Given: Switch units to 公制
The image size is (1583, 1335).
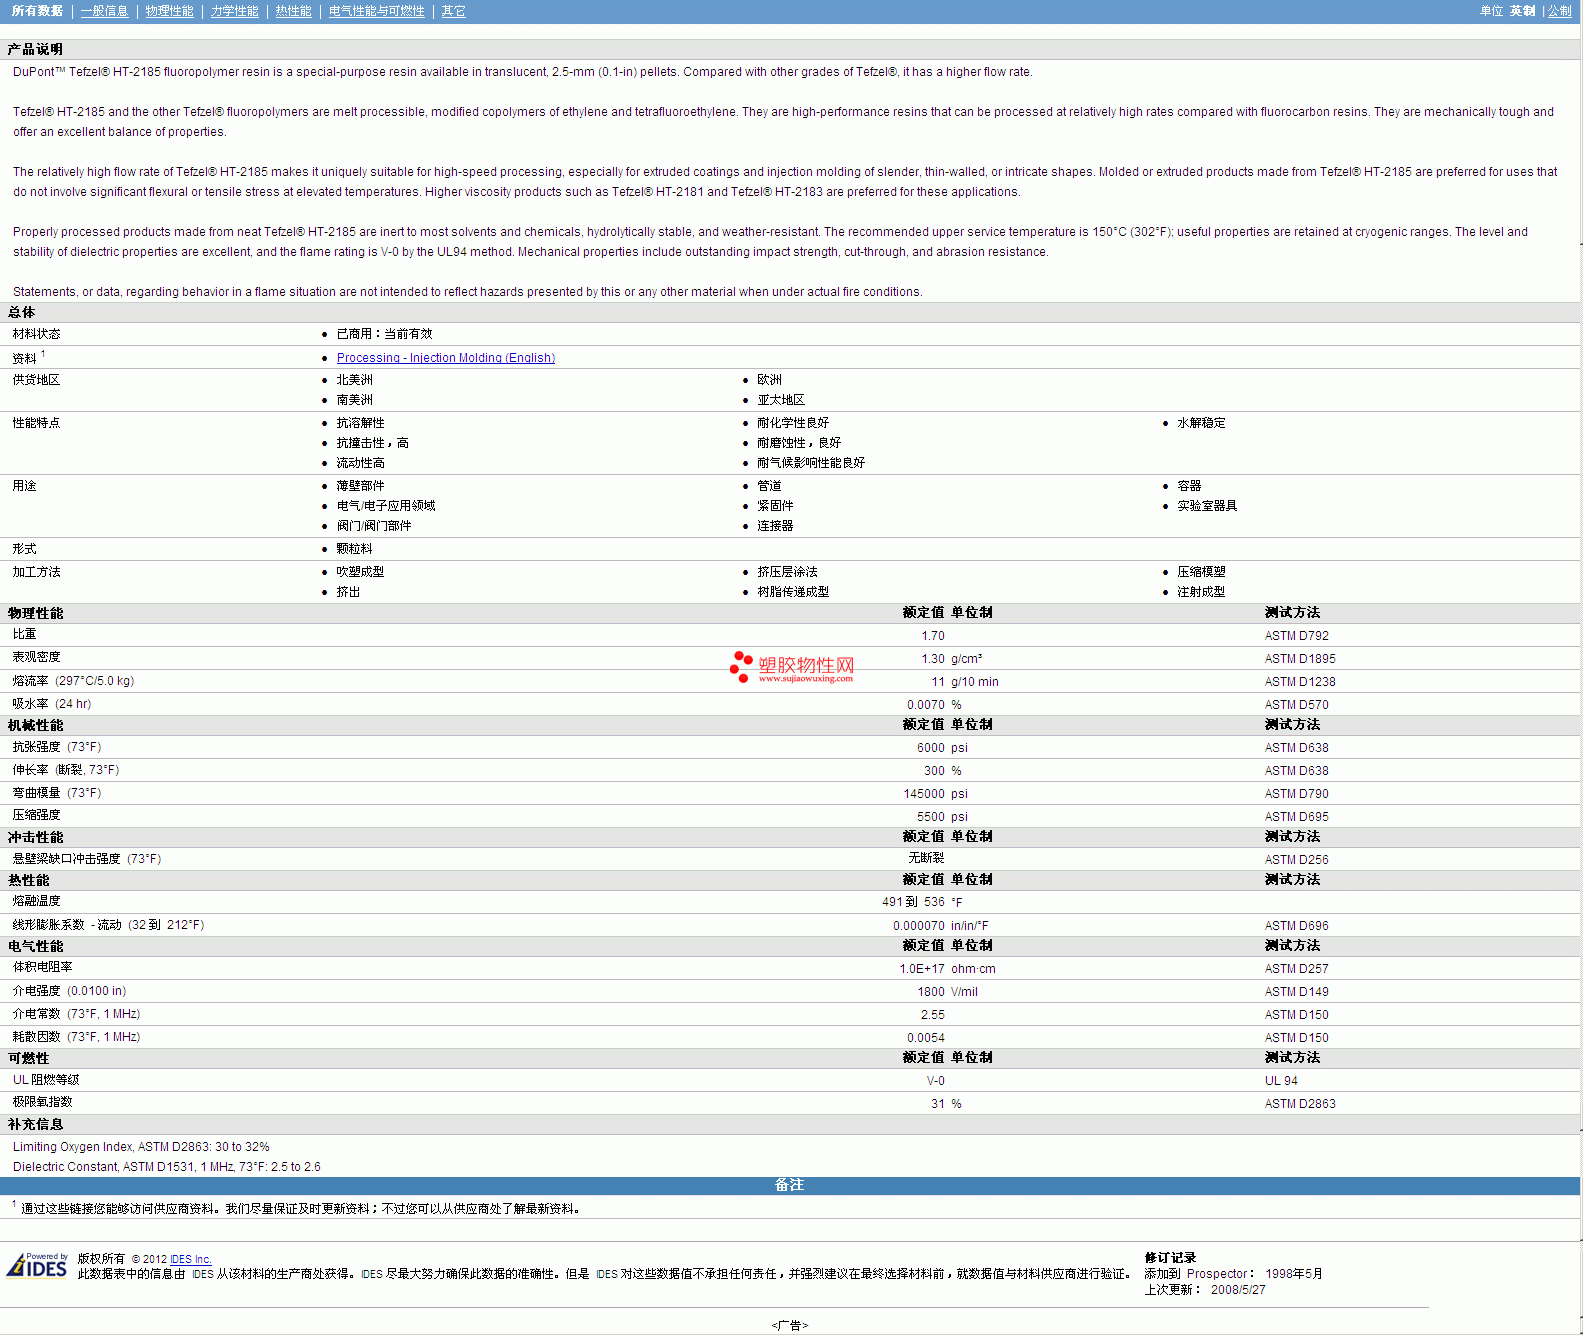Looking at the screenshot, I should coord(1560,11).
